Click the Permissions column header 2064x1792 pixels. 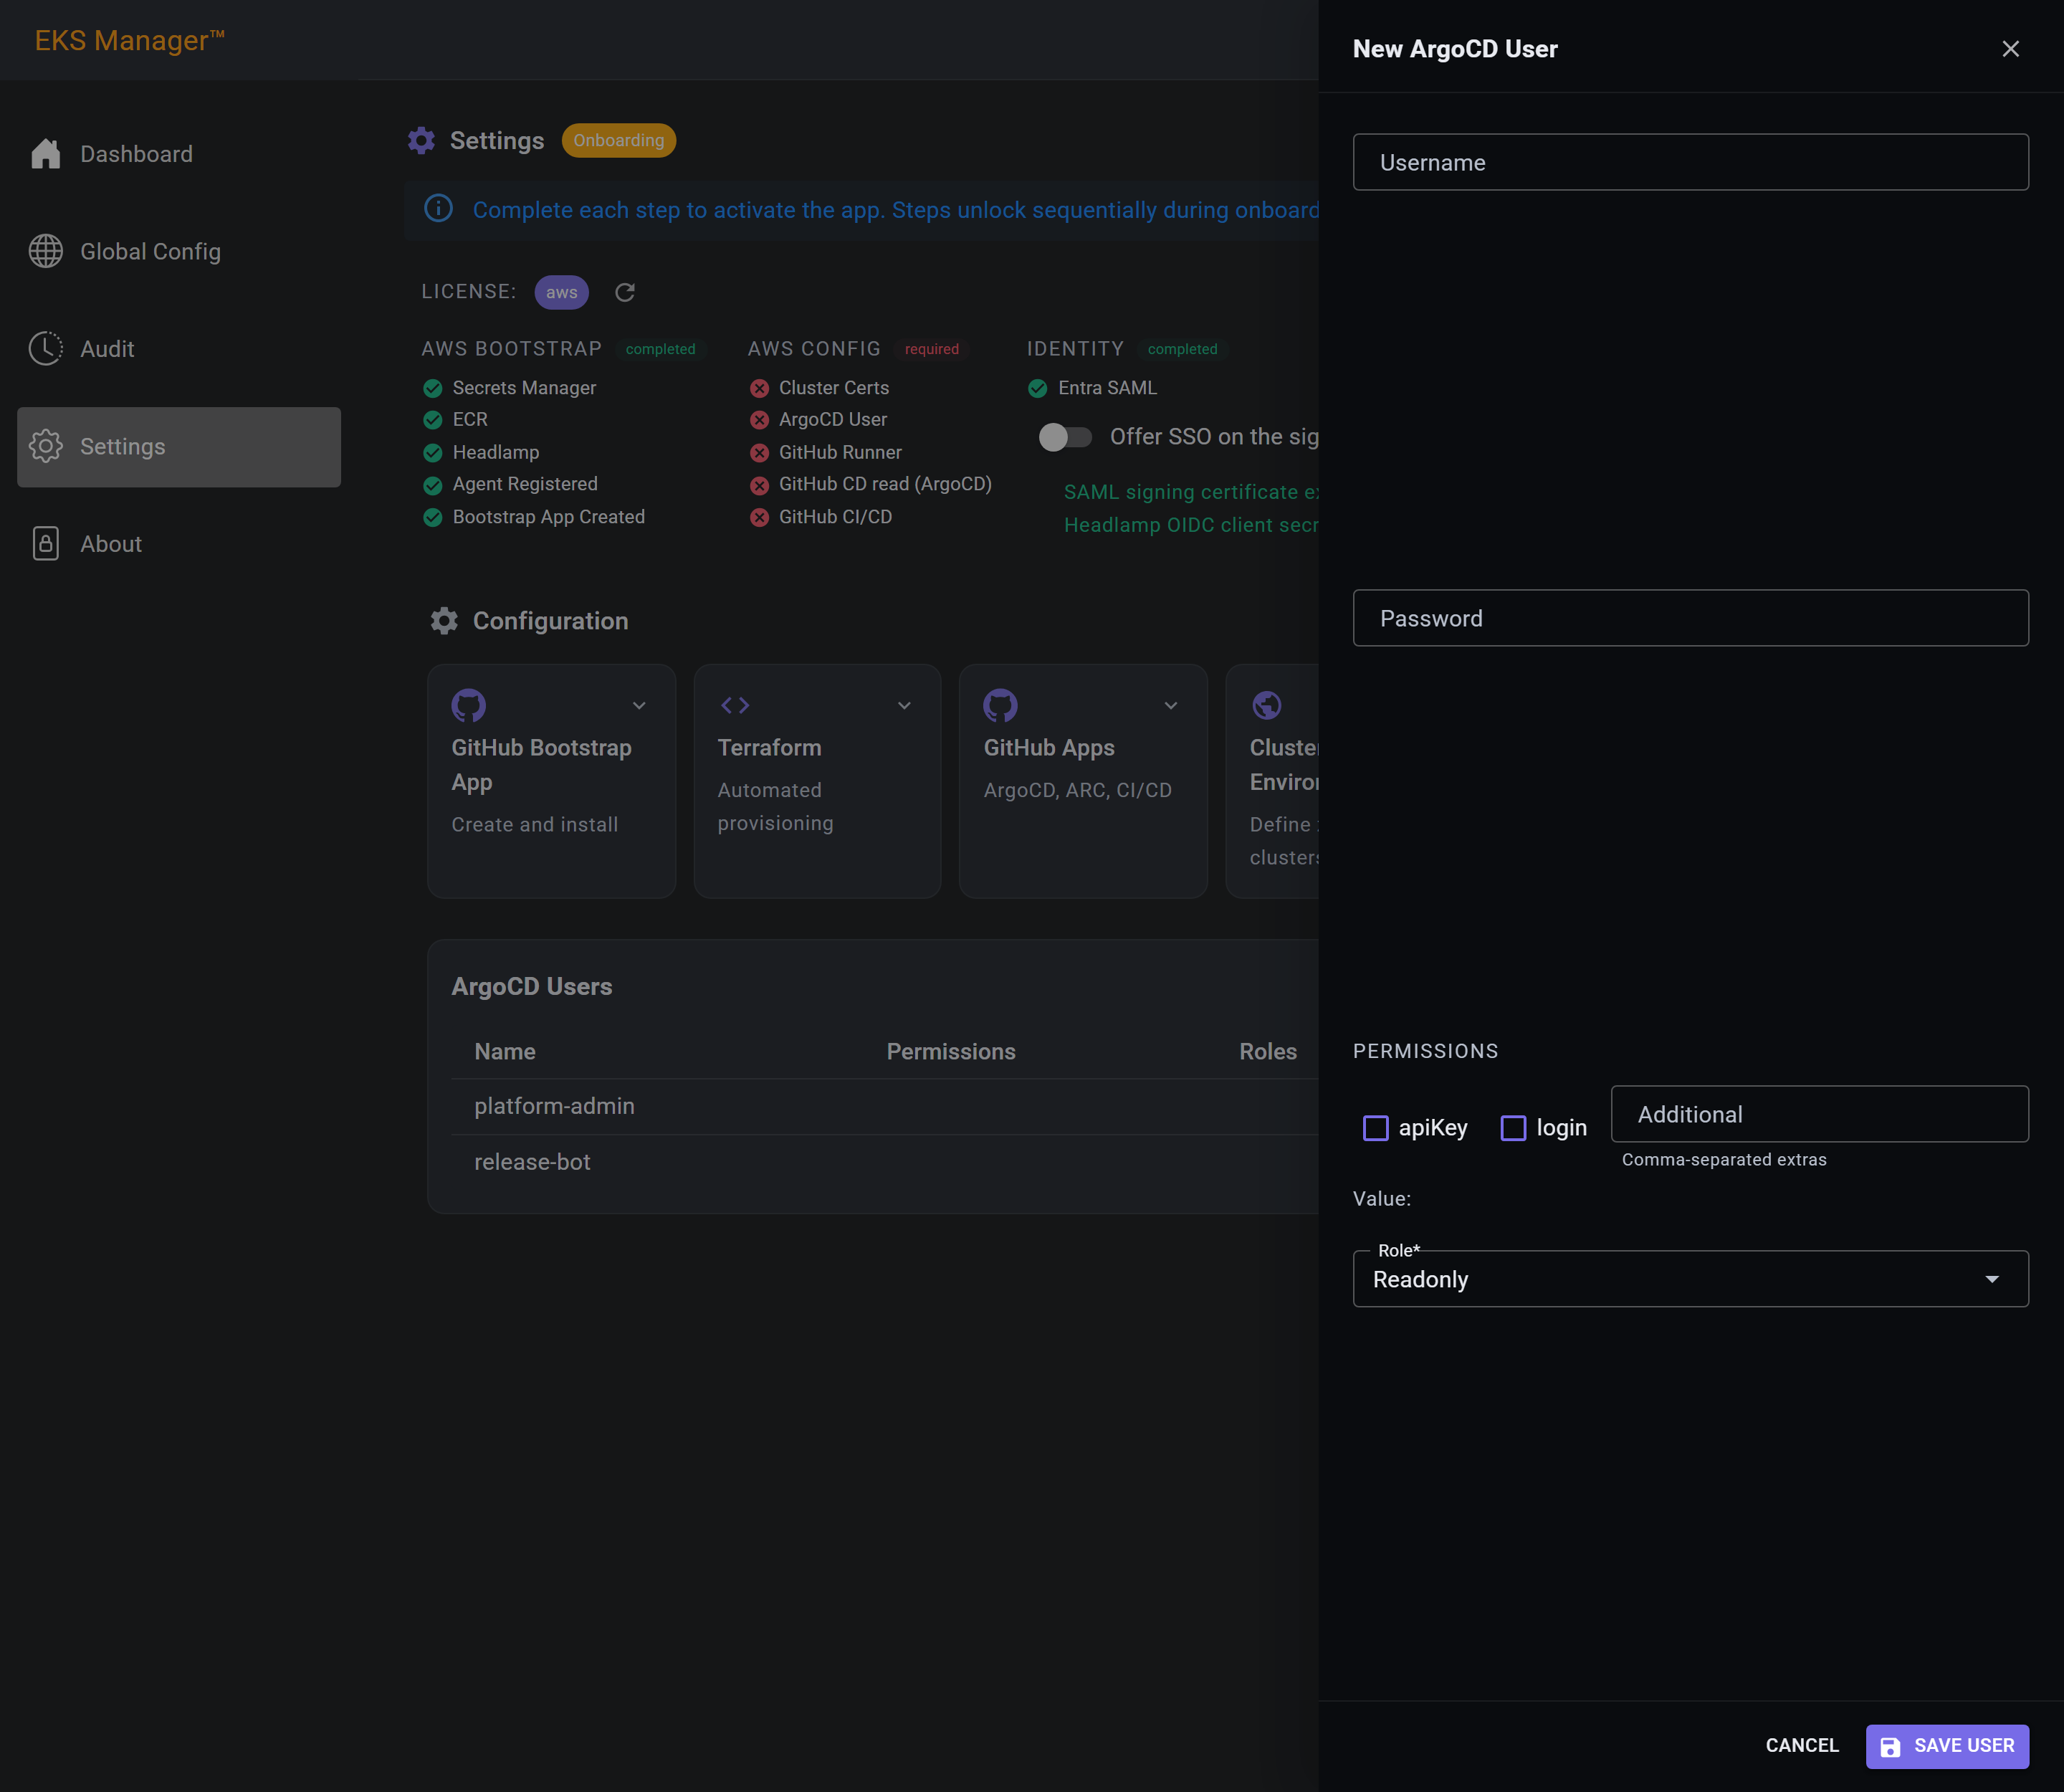(951, 1051)
